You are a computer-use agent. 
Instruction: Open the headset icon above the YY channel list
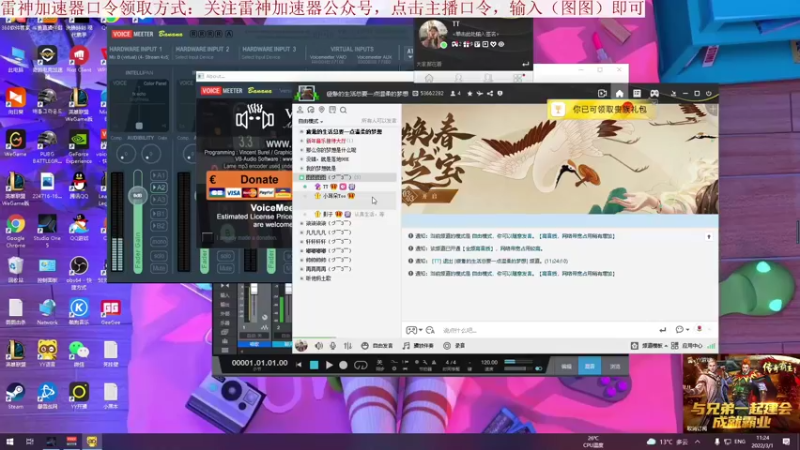point(311,110)
